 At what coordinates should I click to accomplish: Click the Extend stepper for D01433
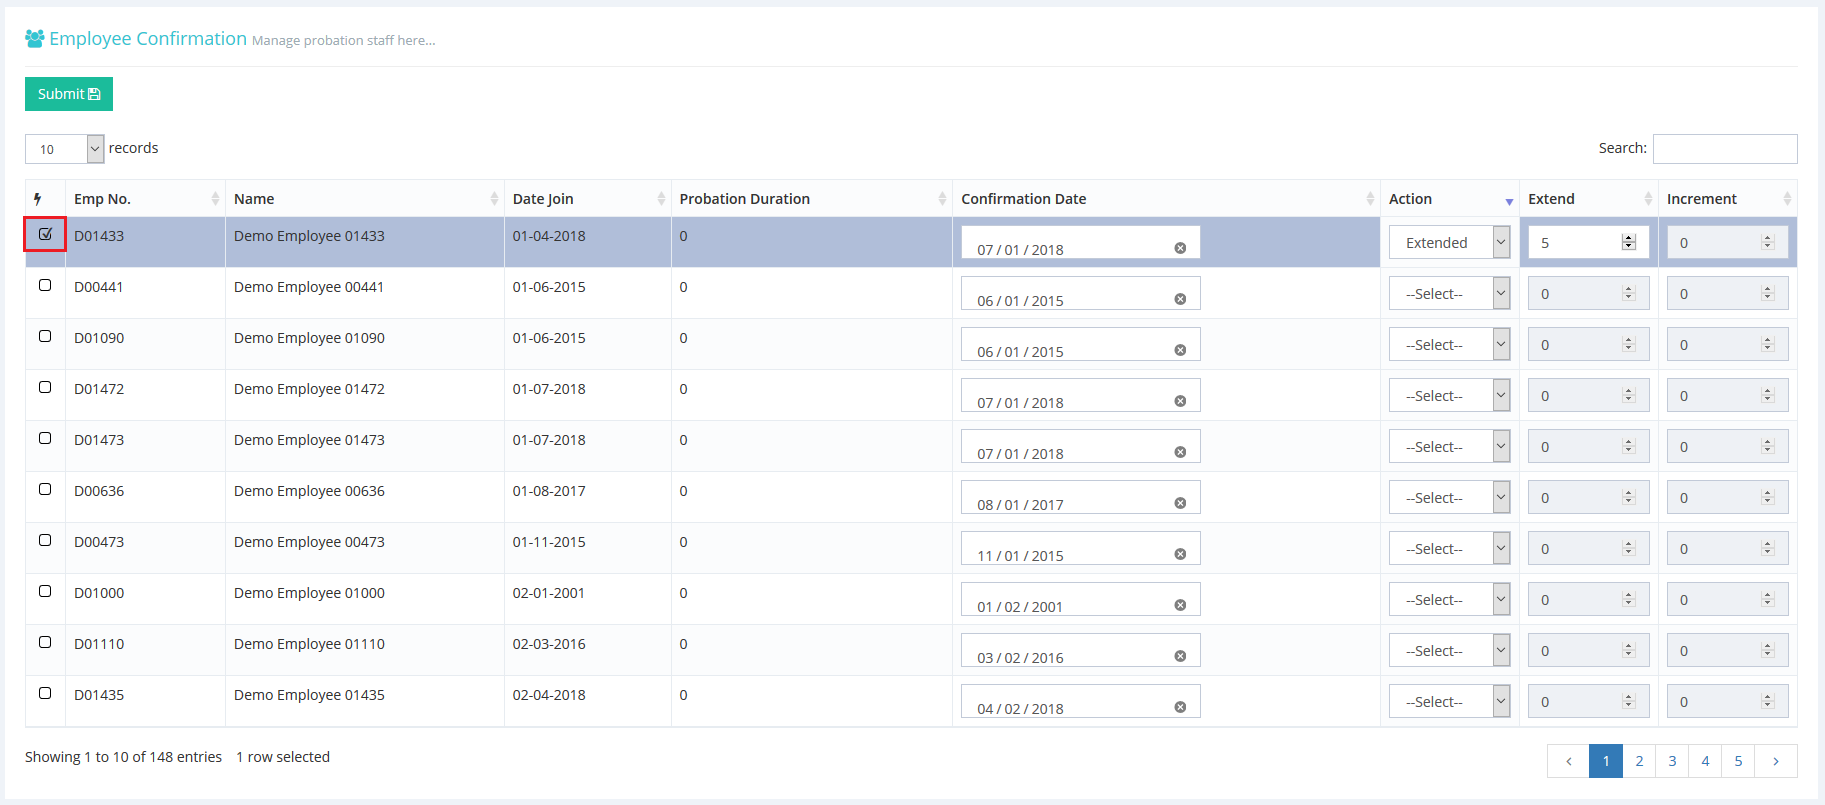[x=1628, y=242]
